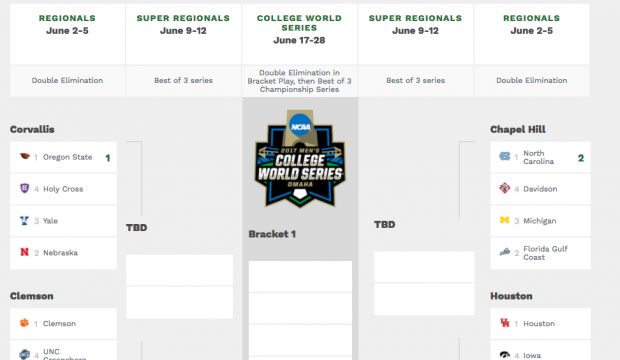Click the Houston UH logo
The image size is (620, 360).
click(x=505, y=323)
